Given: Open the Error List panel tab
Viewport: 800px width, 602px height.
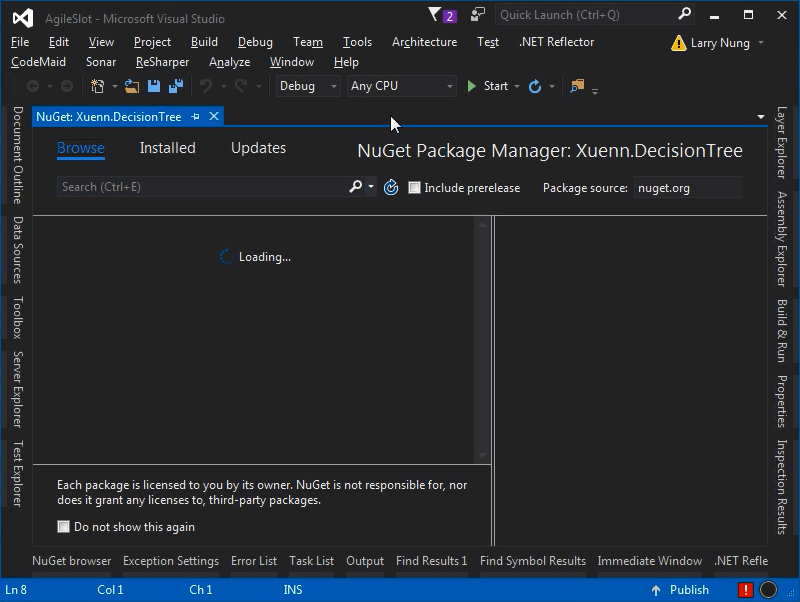Looking at the screenshot, I should pyautogui.click(x=254, y=561).
